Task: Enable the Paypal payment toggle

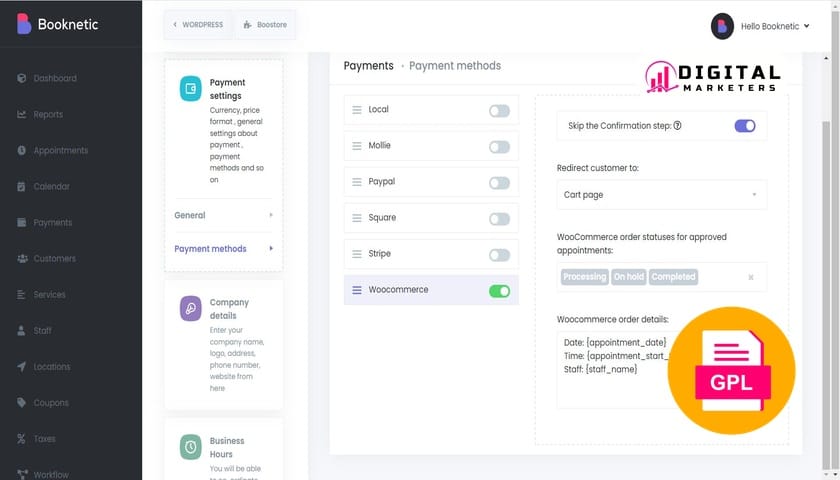Action: [499, 183]
